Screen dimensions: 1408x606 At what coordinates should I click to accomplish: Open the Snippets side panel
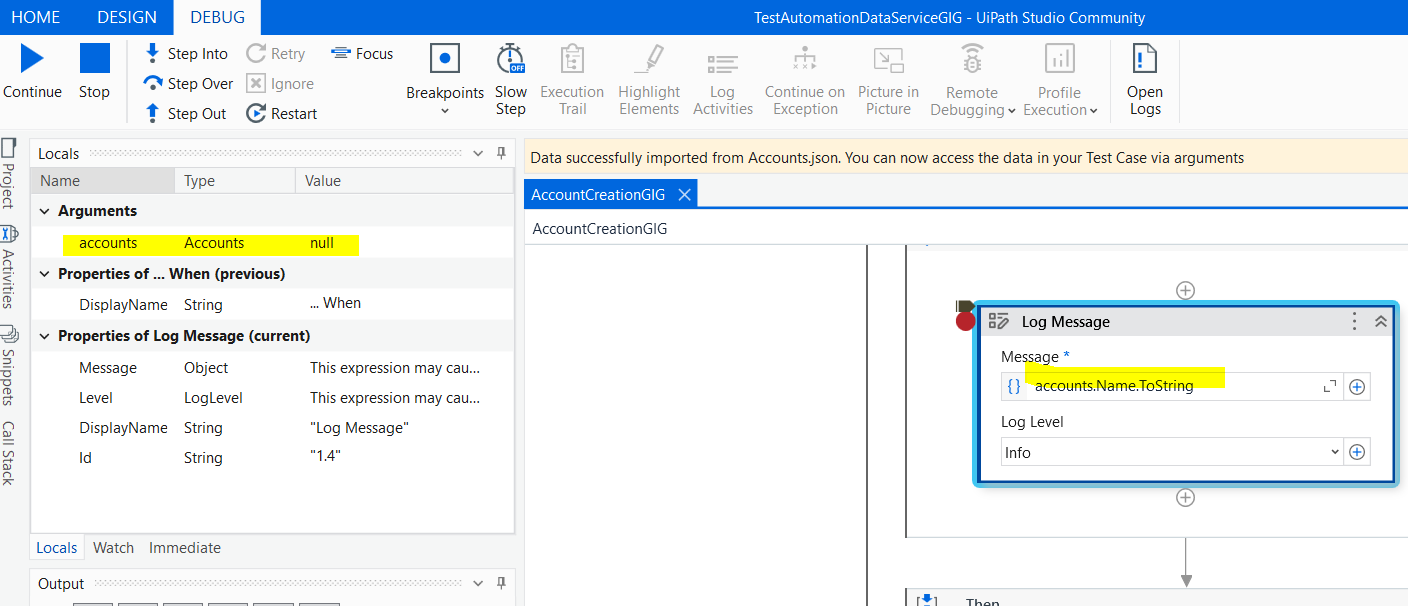[8, 365]
